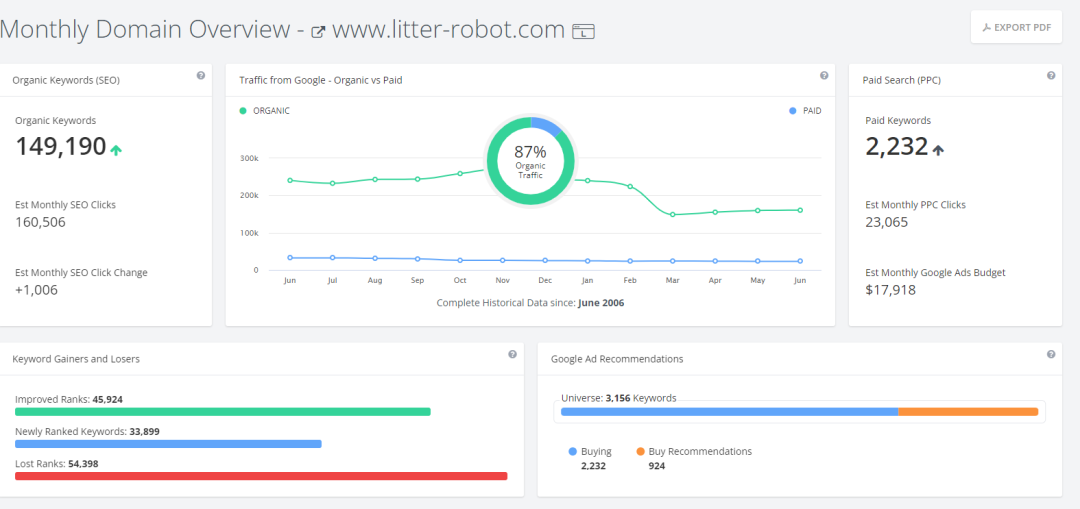This screenshot has height=509, width=1080.
Task: Click the Buy Recommendations label
Action: (x=700, y=452)
